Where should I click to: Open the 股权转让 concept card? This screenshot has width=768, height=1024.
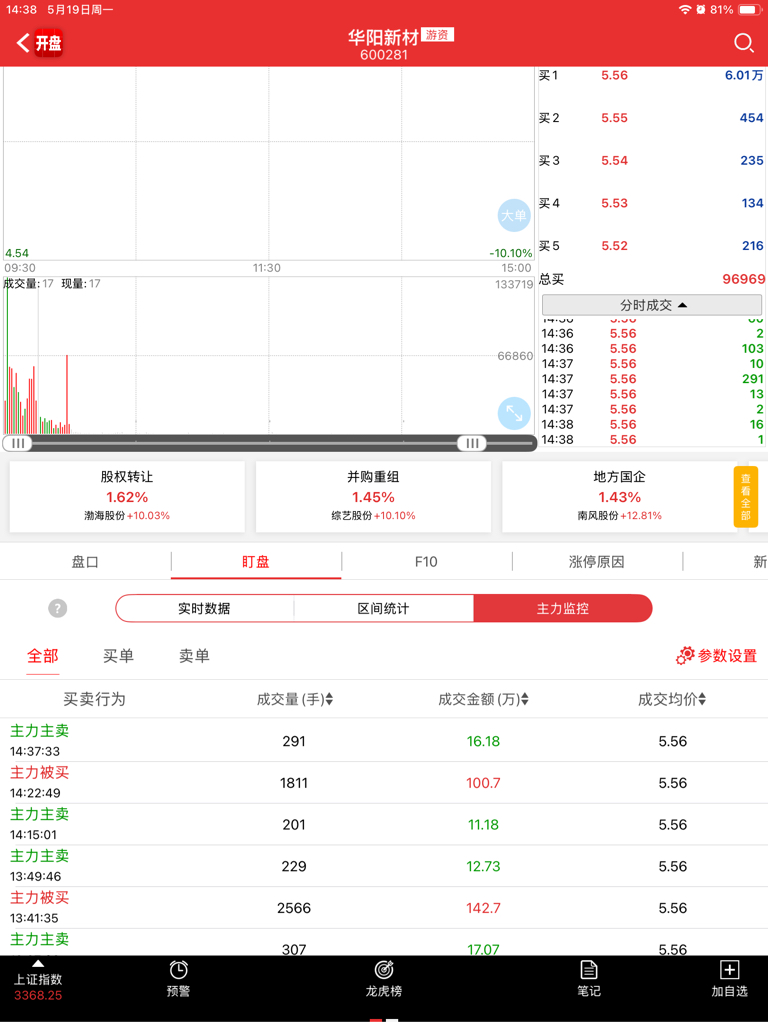127,496
